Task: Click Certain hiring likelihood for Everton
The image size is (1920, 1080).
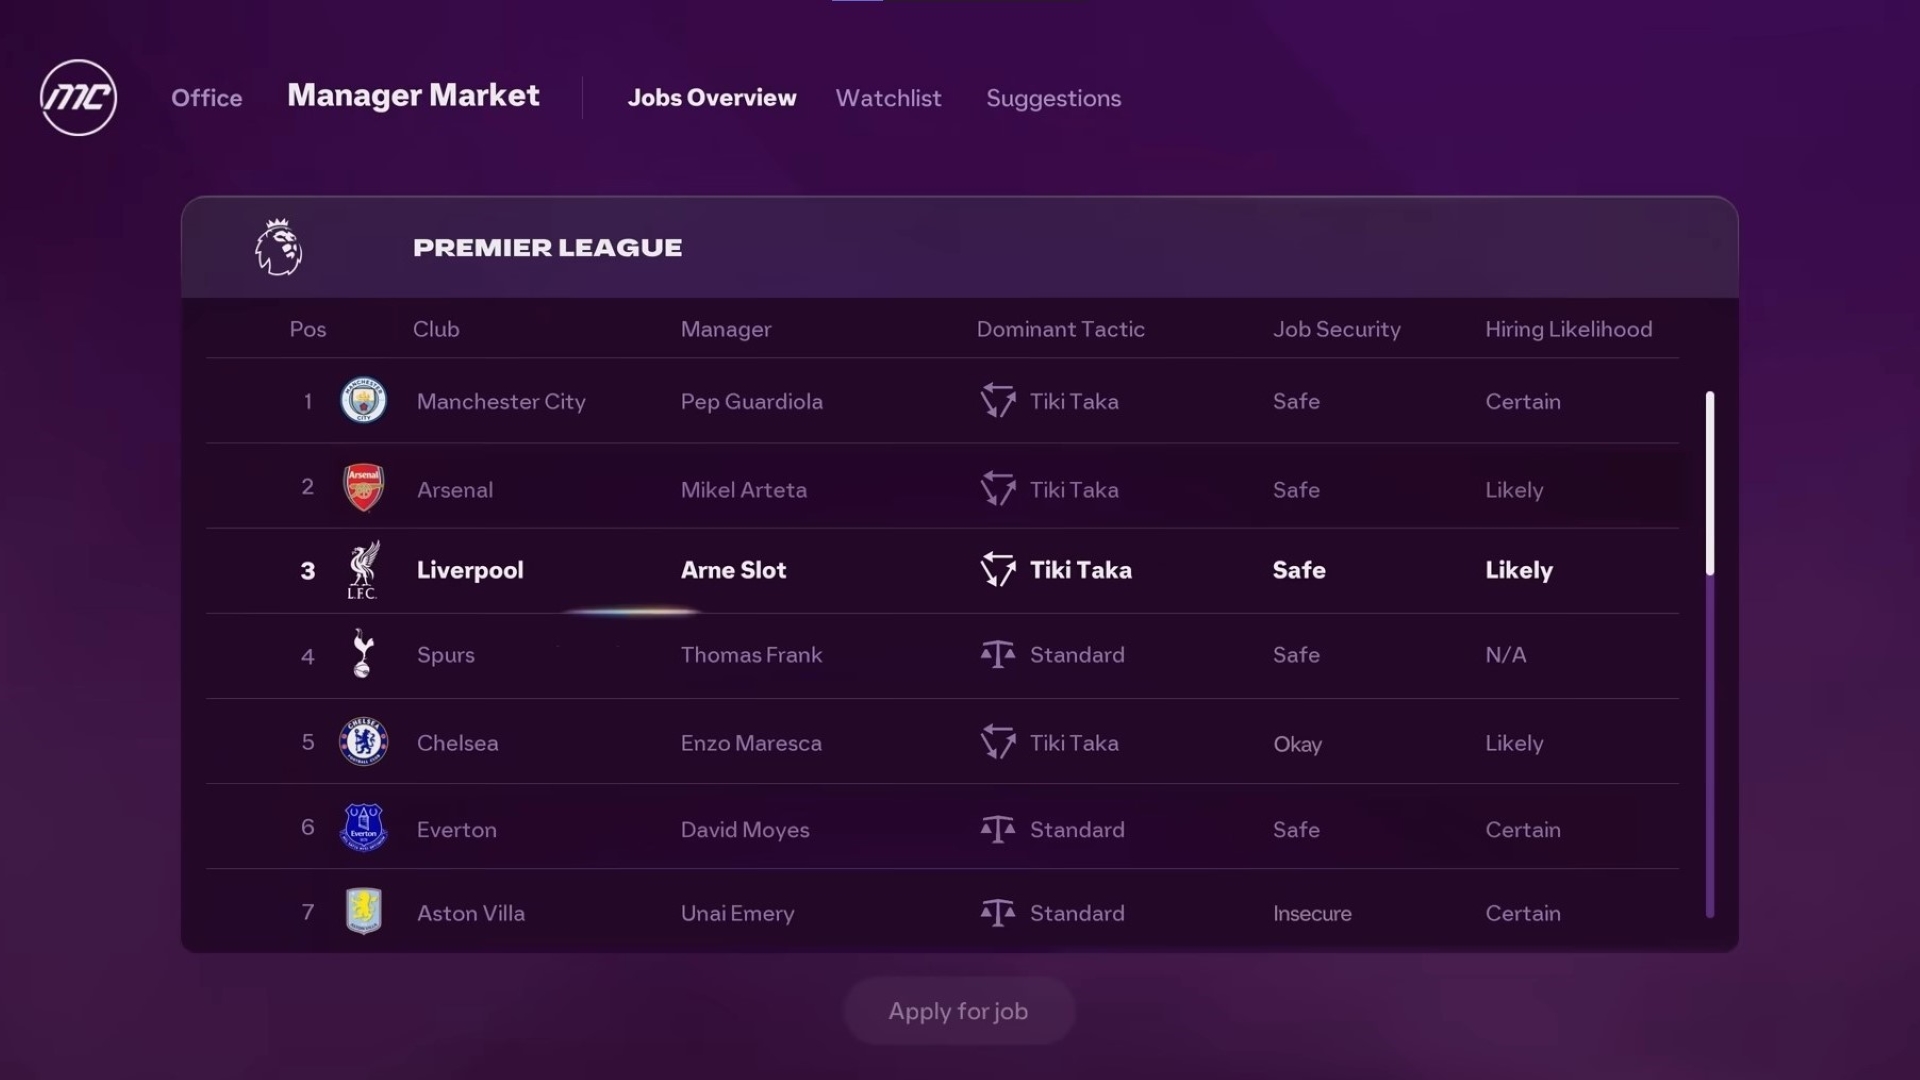Action: tap(1522, 830)
